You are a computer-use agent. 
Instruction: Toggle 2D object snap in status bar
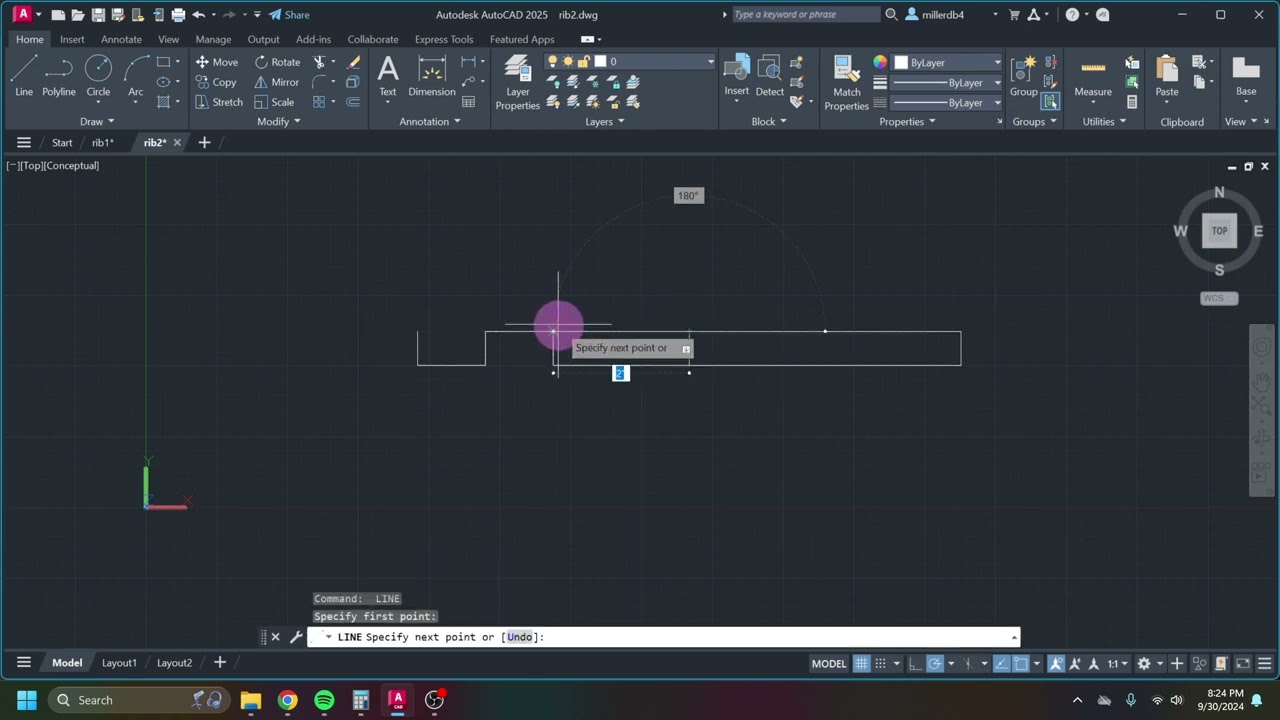click(1021, 663)
